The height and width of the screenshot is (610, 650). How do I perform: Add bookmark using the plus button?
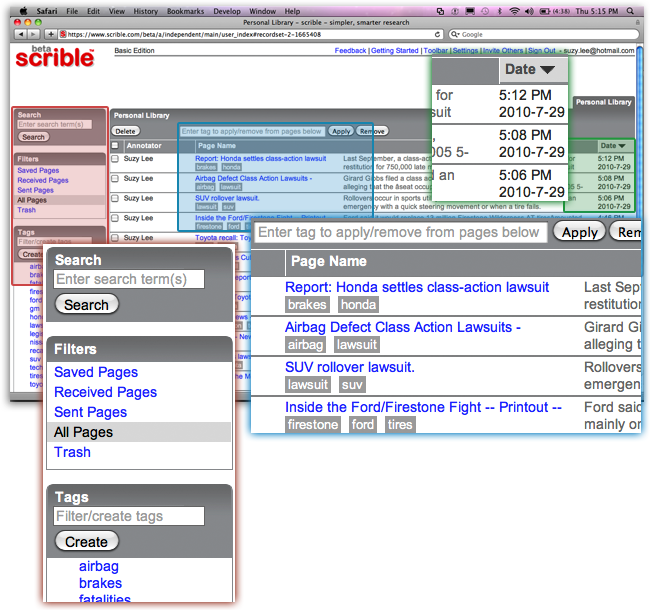51,34
